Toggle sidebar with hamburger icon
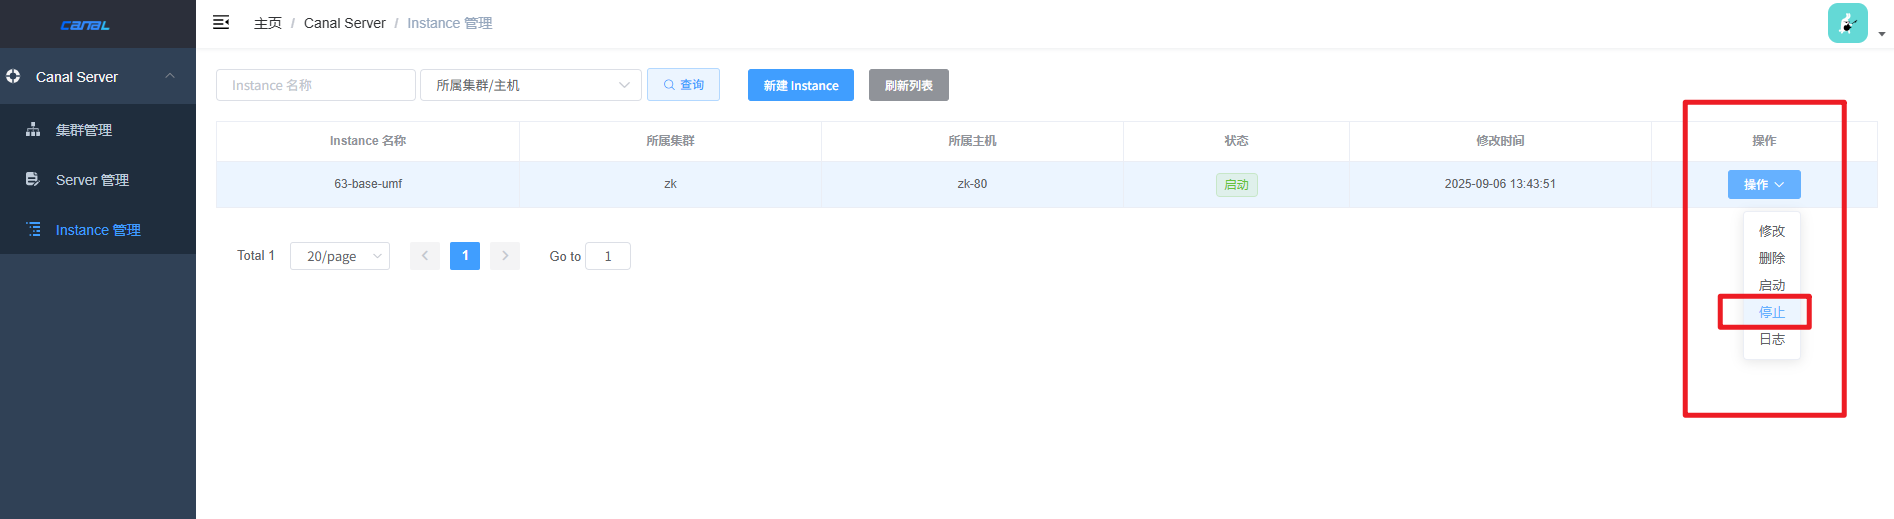 pos(221,22)
